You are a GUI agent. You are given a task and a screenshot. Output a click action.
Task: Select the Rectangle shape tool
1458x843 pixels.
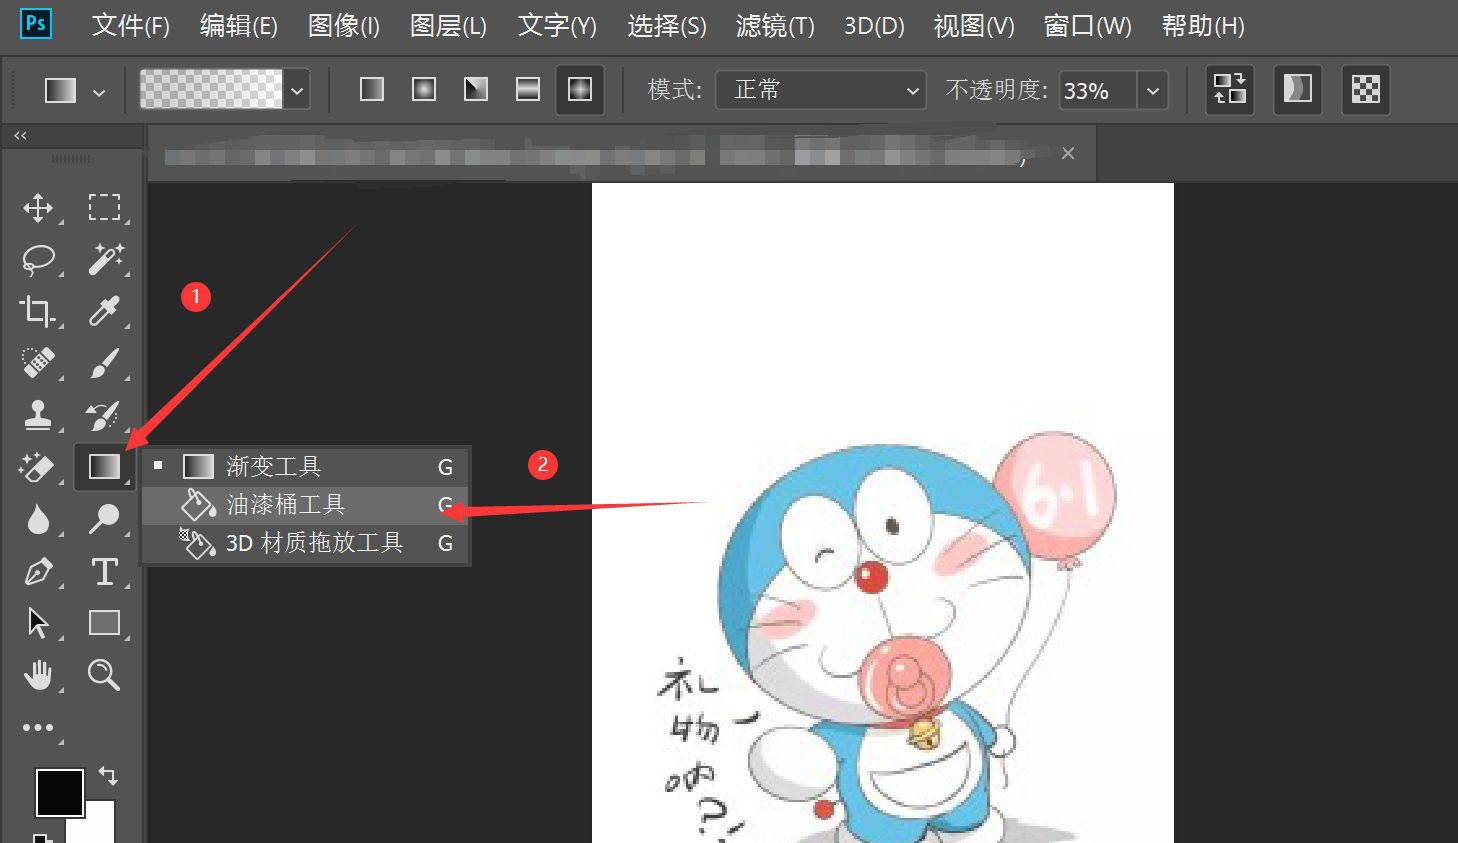coord(104,623)
